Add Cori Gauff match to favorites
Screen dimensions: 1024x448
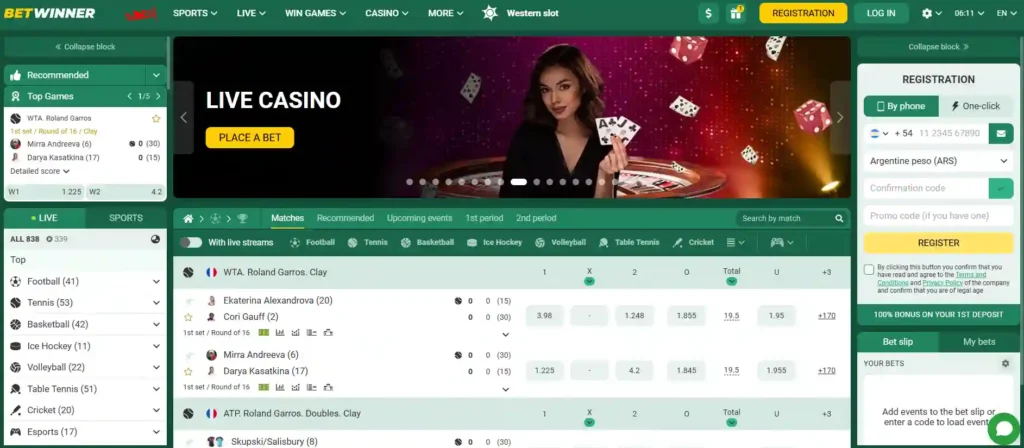pyautogui.click(x=188, y=317)
